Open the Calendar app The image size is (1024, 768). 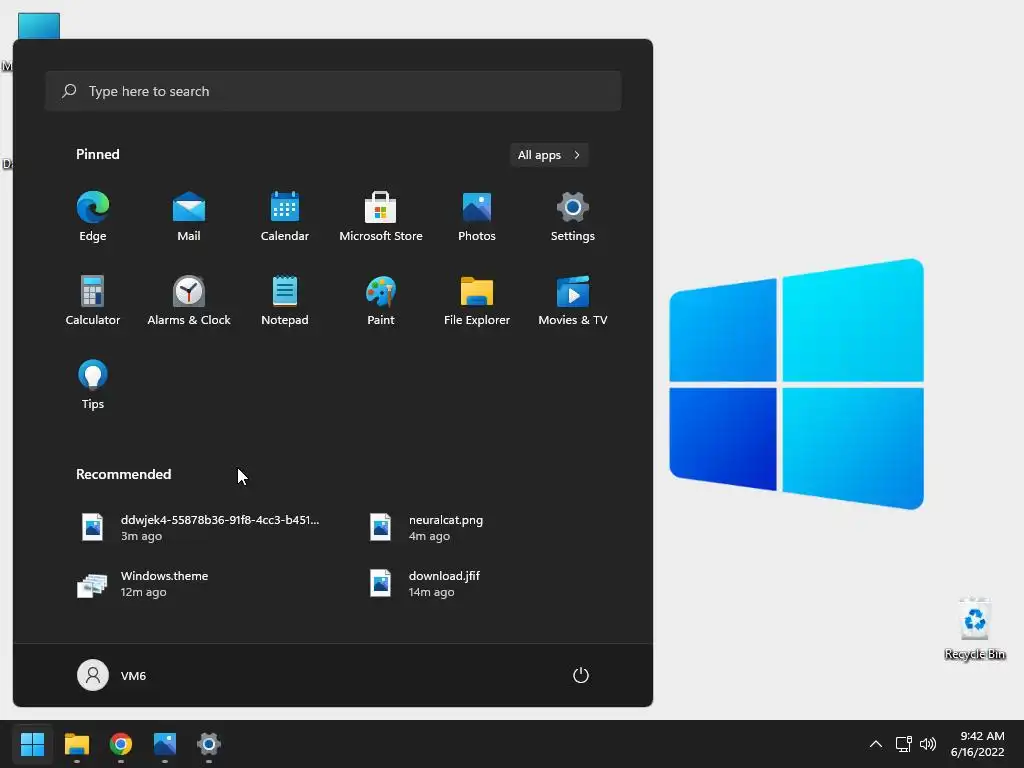(x=285, y=217)
